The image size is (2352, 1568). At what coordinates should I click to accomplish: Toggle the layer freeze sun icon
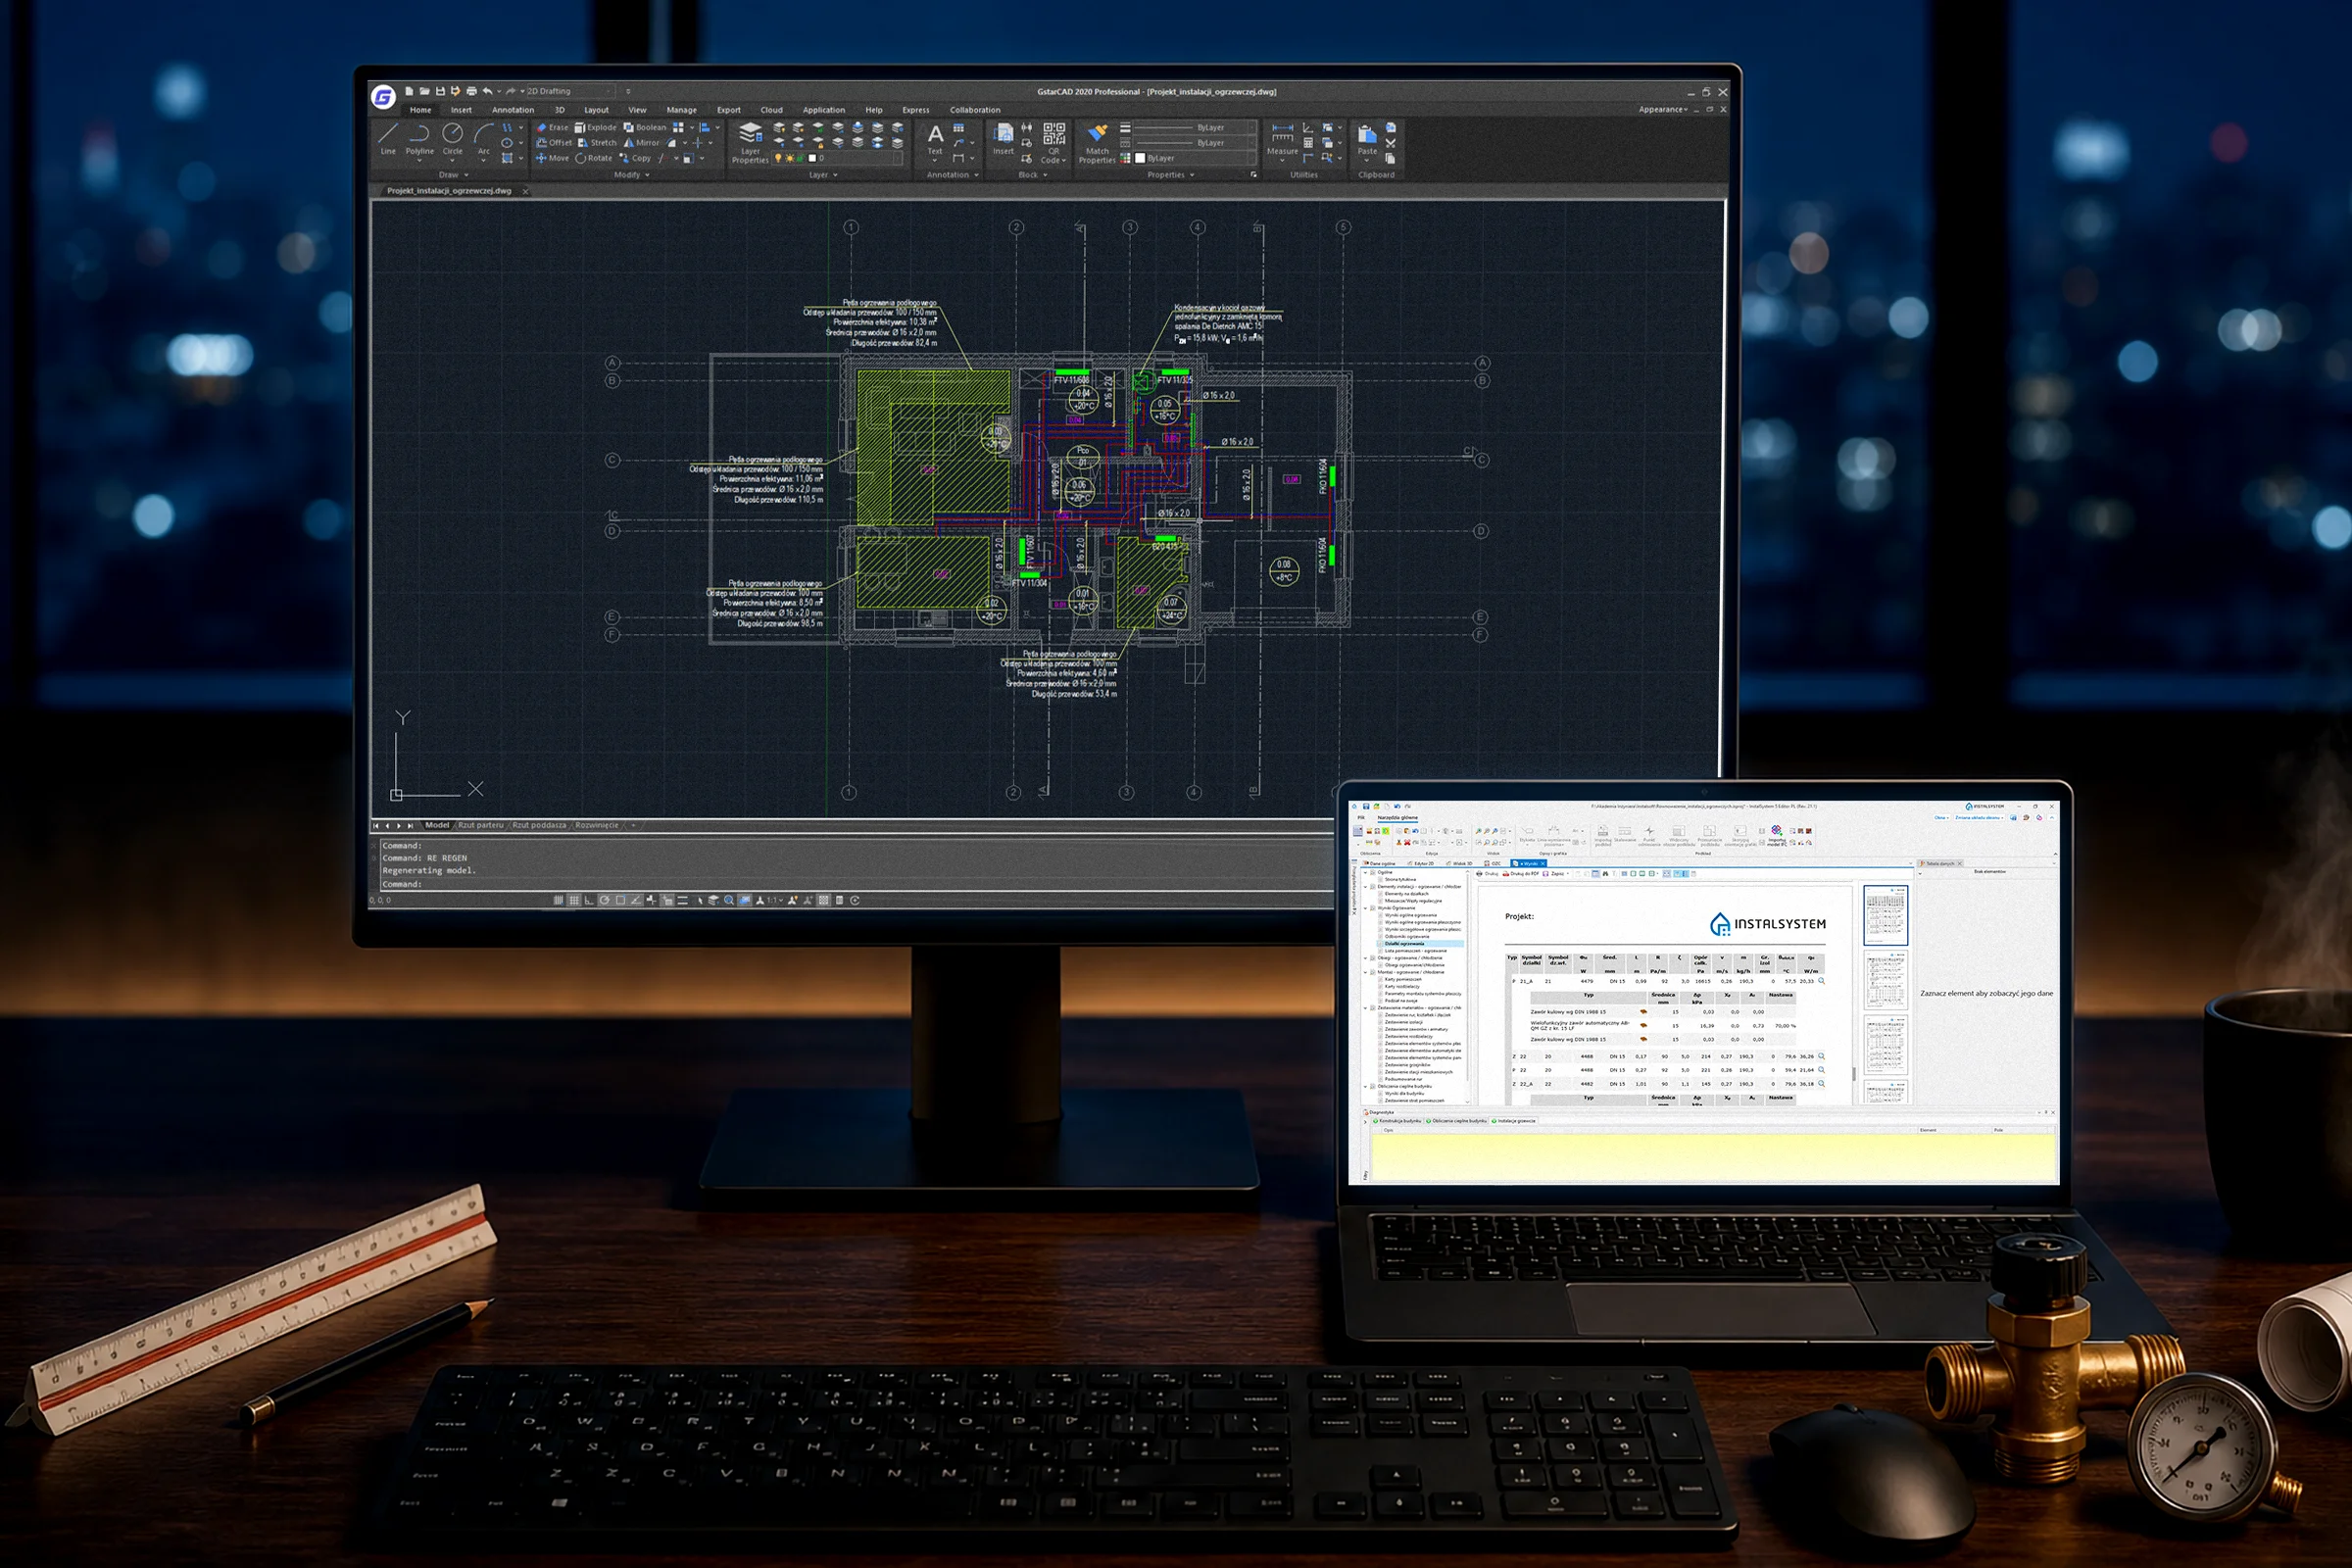pyautogui.click(x=789, y=158)
